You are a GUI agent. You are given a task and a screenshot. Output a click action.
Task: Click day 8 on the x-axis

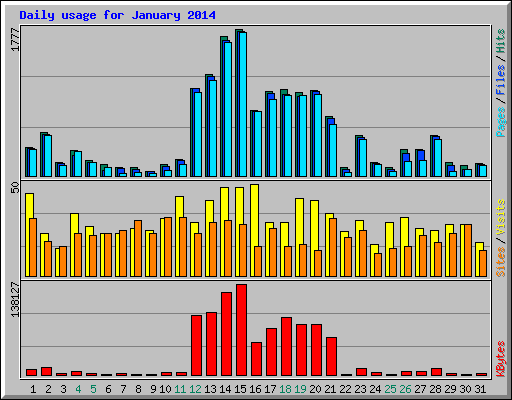[x=138, y=389]
